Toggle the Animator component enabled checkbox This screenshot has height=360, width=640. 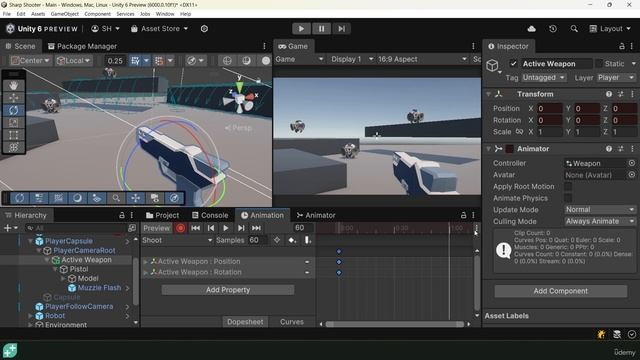click(509, 149)
